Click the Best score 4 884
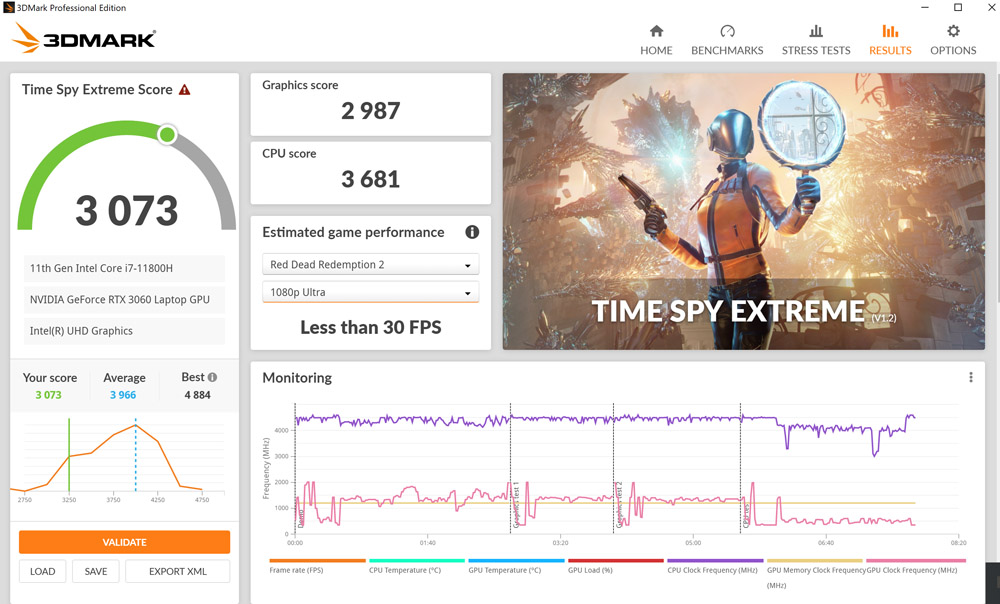 198,395
